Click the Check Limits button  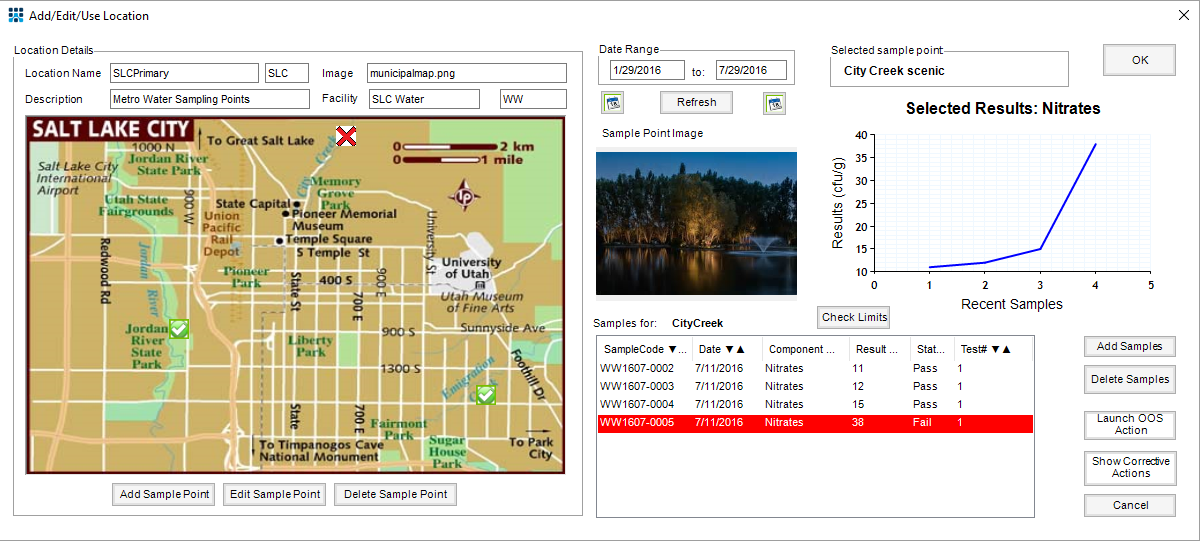[x=853, y=317]
